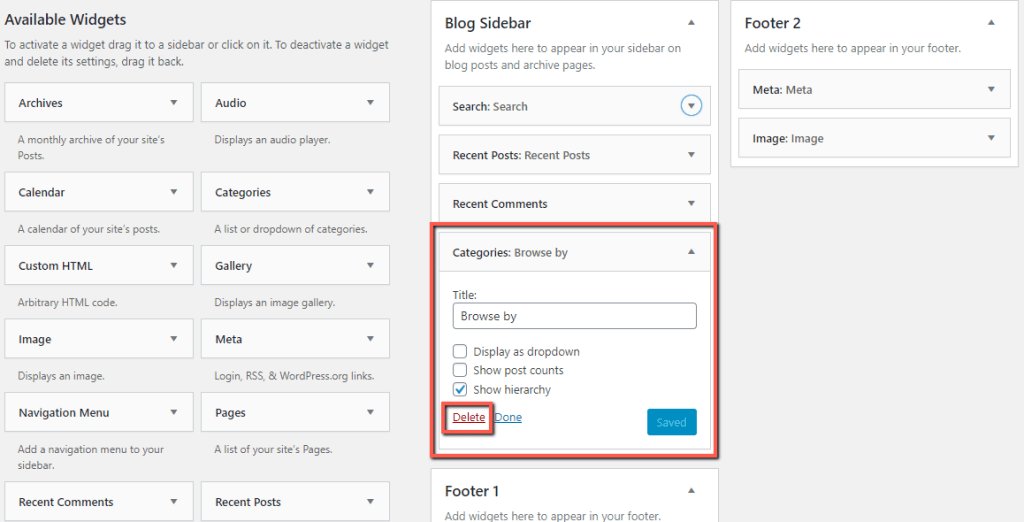
Task: Expand the available Image widget arrow
Action: click(174, 338)
